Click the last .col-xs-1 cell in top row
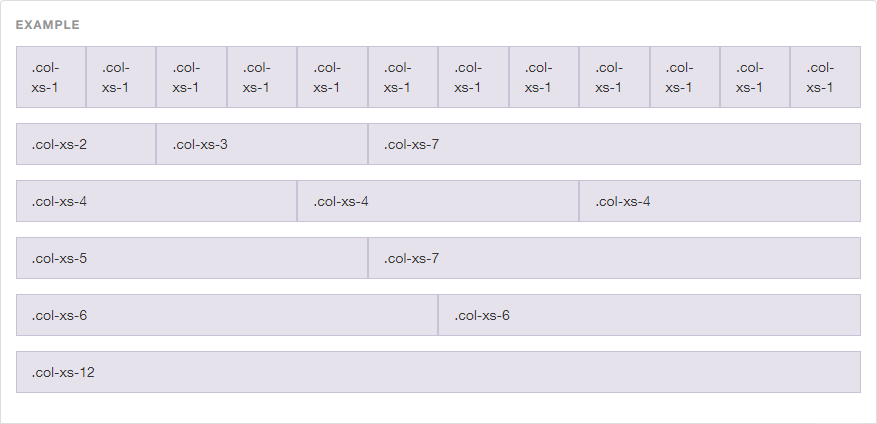The width and height of the screenshot is (877, 424). coord(826,77)
